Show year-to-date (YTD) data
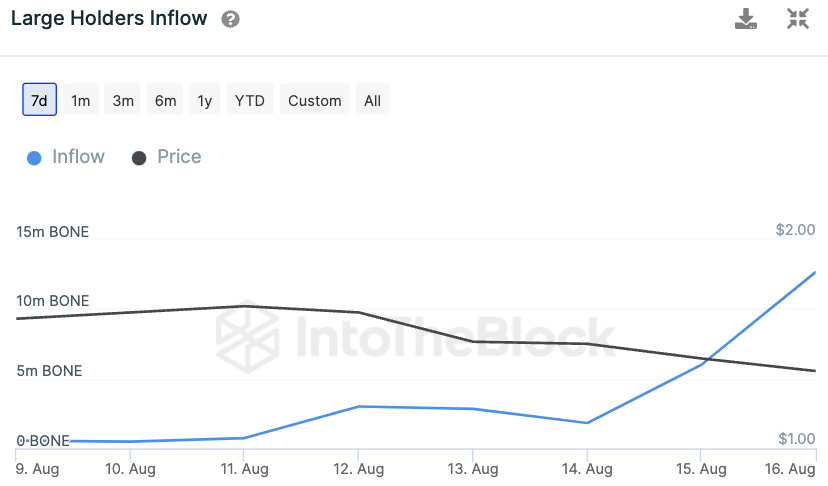Viewport: 828px width, 486px height. (250, 100)
